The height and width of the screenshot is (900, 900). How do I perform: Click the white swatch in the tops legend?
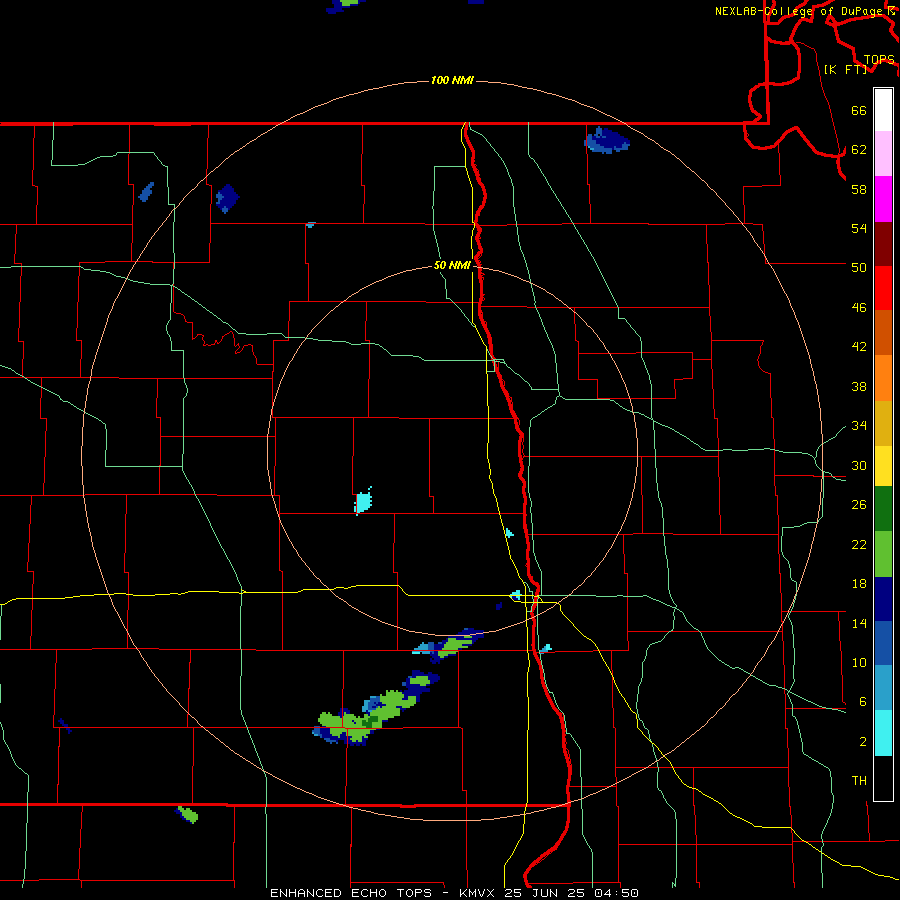883,110
